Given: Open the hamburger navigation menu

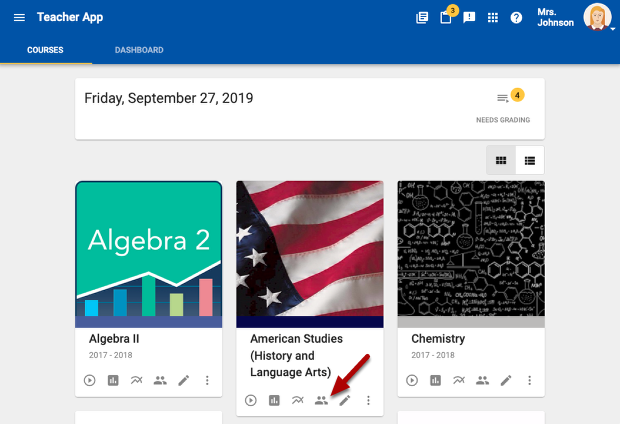Looking at the screenshot, I should coord(20,18).
